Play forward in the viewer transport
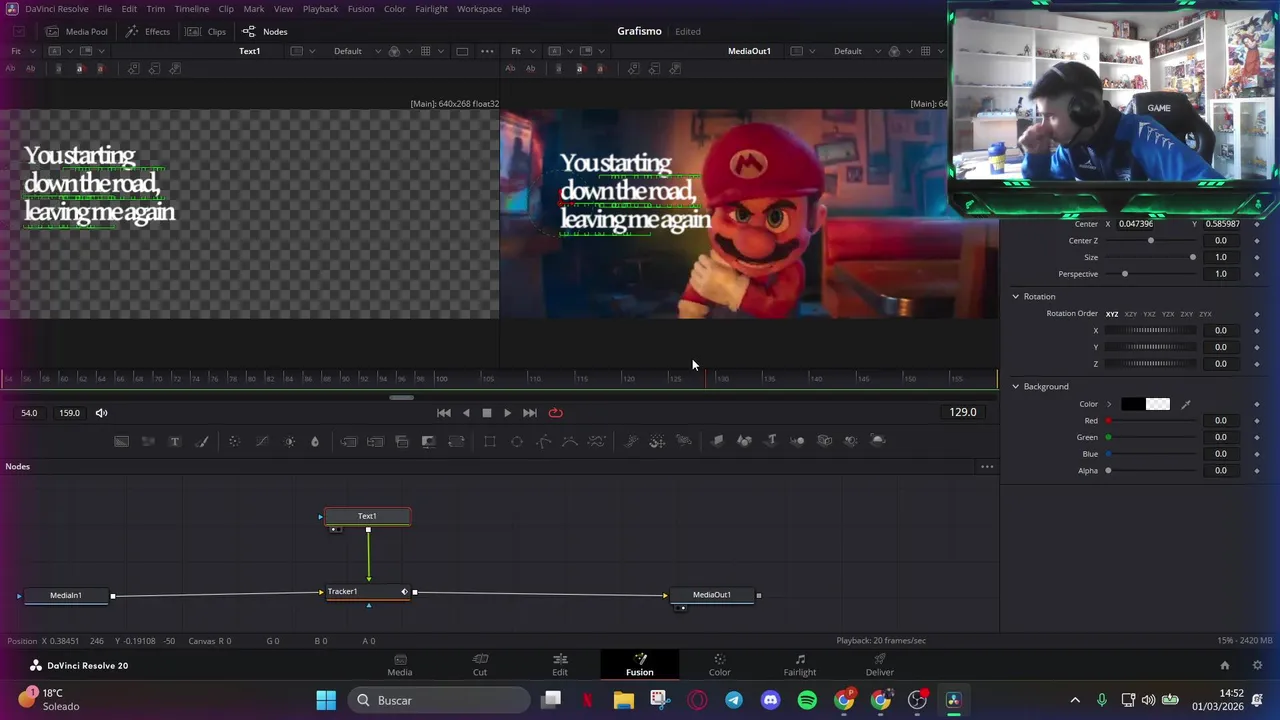The image size is (1280, 720). [x=507, y=413]
